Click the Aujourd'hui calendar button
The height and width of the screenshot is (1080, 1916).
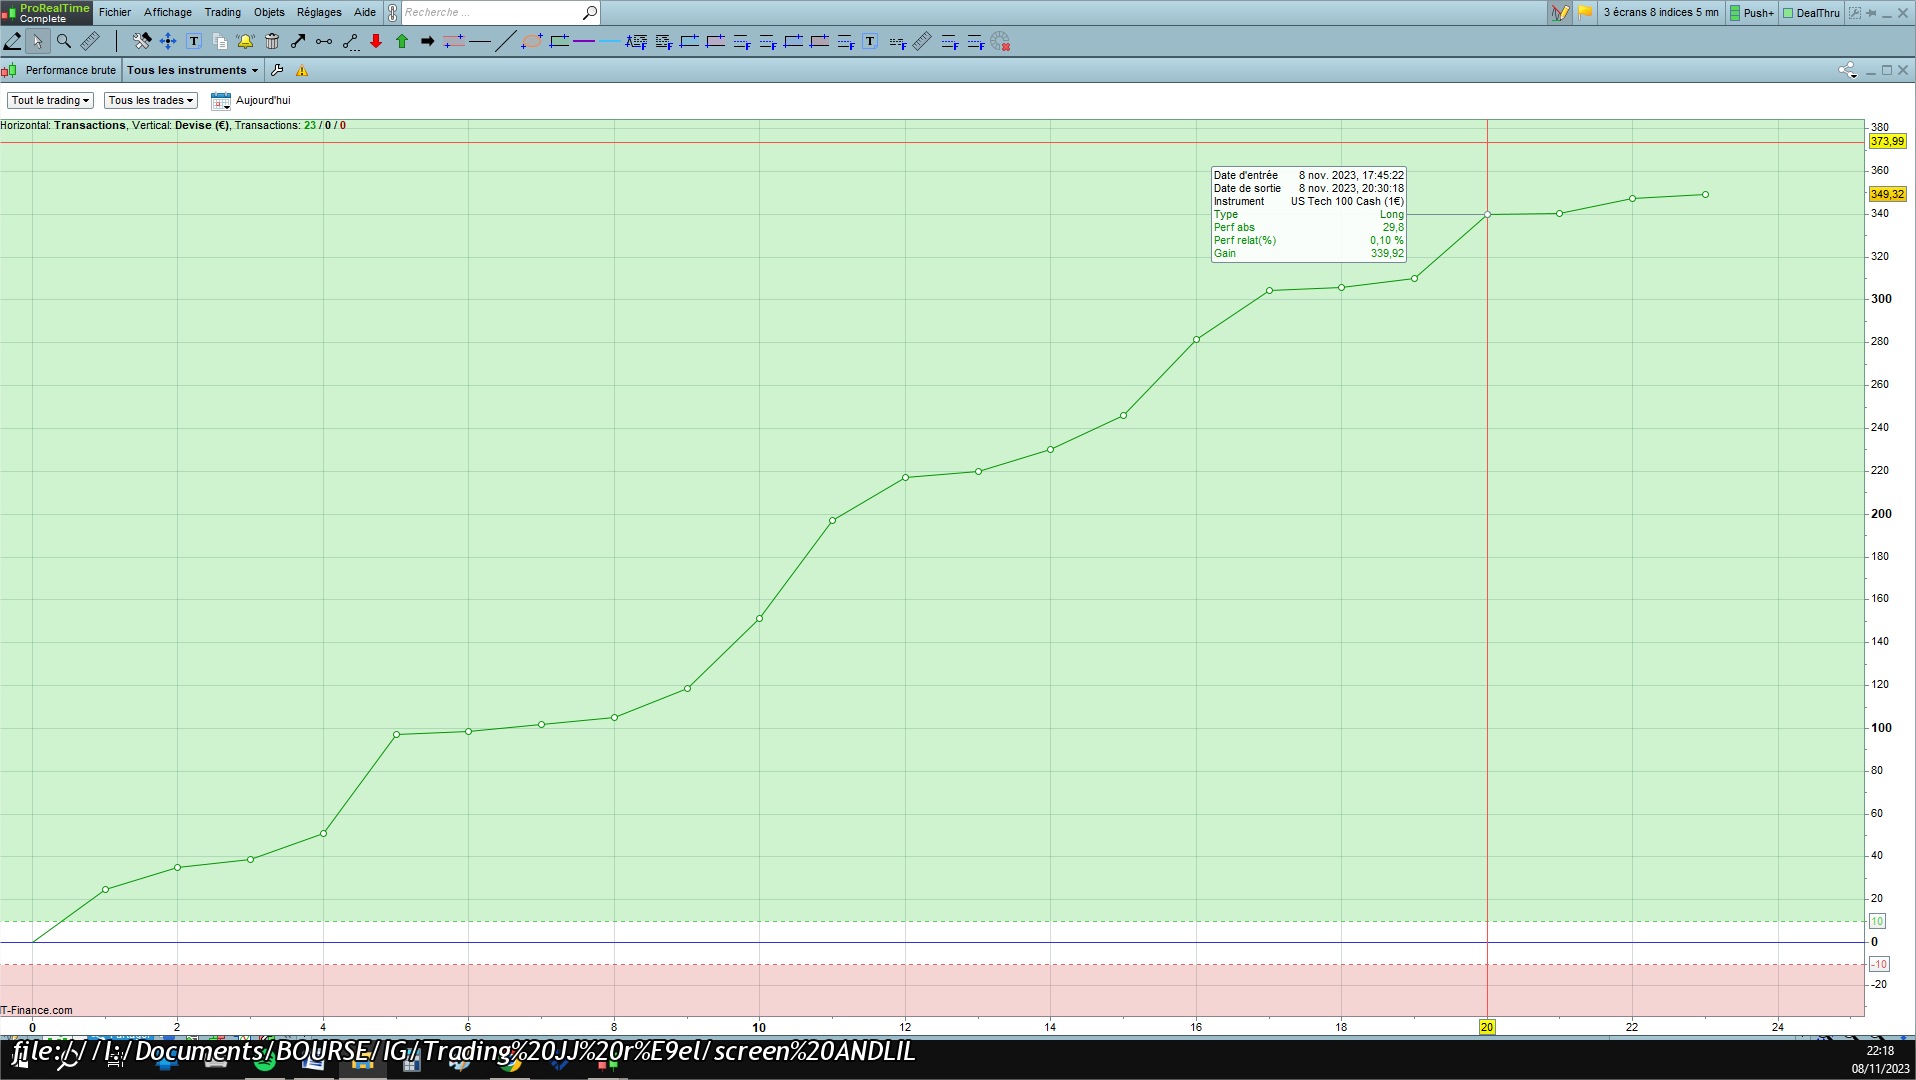tap(251, 100)
